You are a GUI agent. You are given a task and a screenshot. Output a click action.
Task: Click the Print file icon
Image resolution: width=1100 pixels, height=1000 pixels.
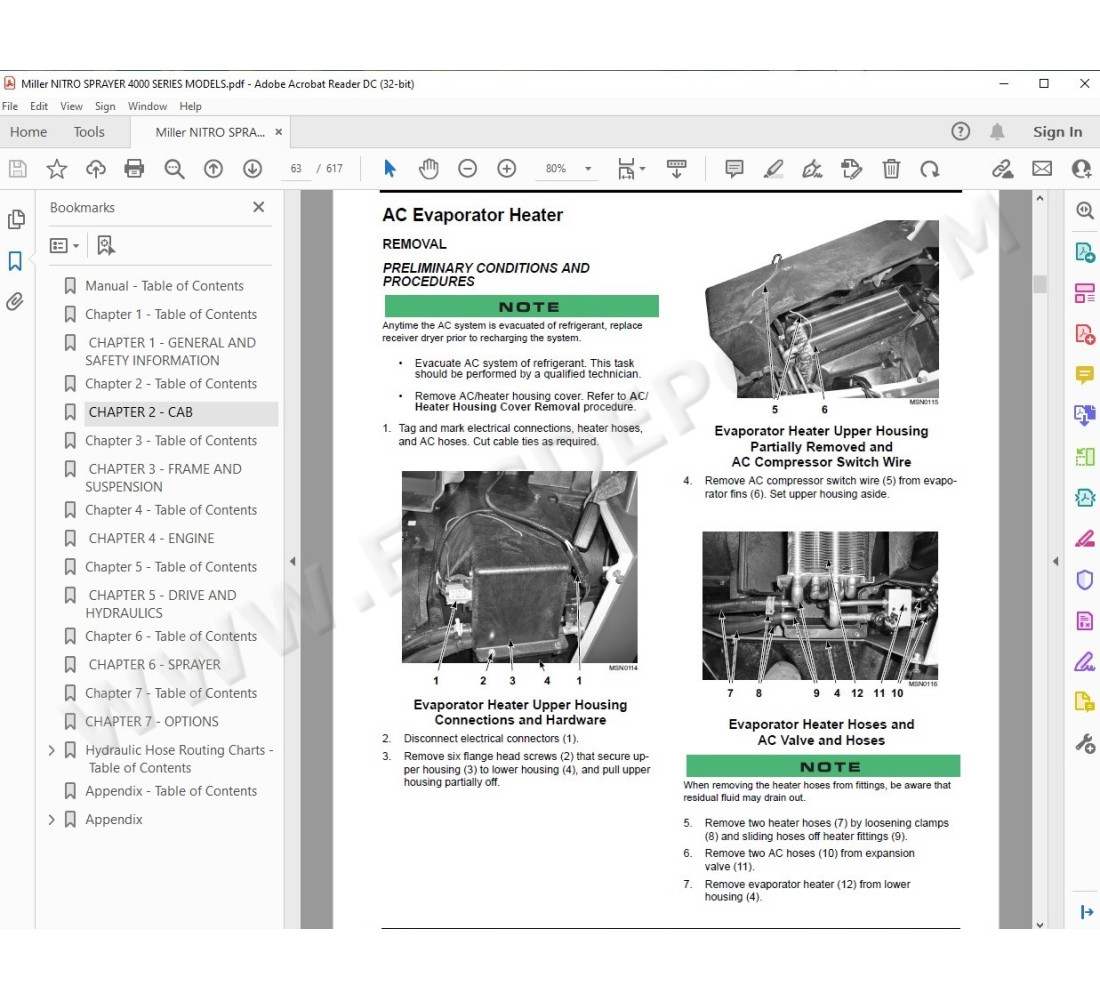click(134, 169)
